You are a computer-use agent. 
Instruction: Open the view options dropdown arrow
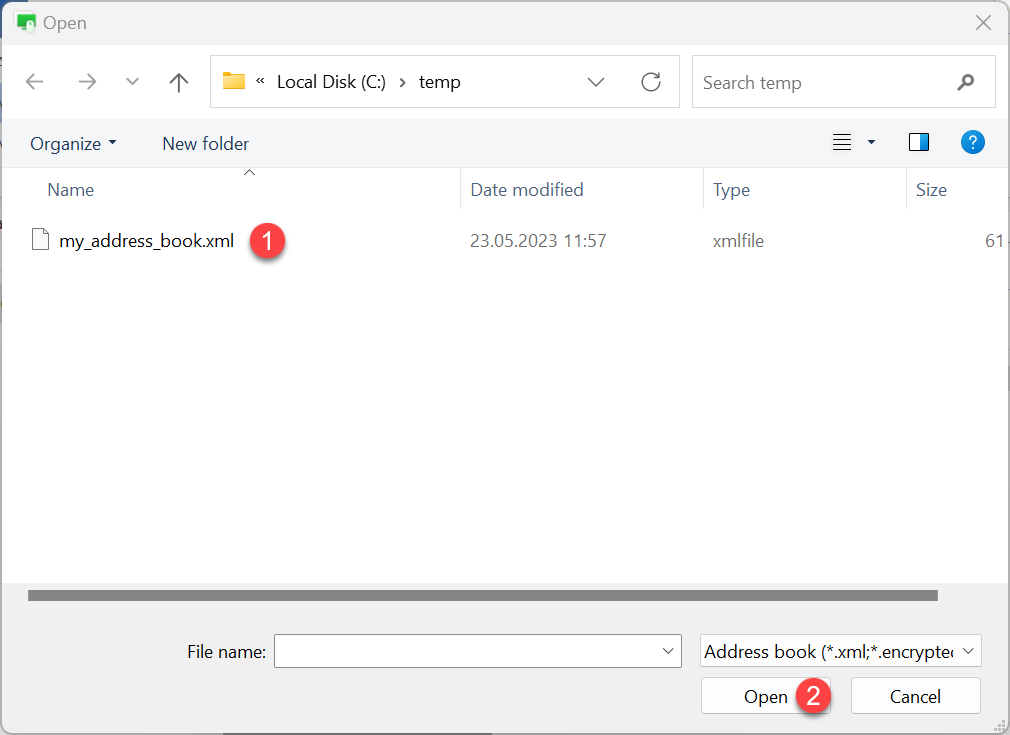(x=871, y=143)
